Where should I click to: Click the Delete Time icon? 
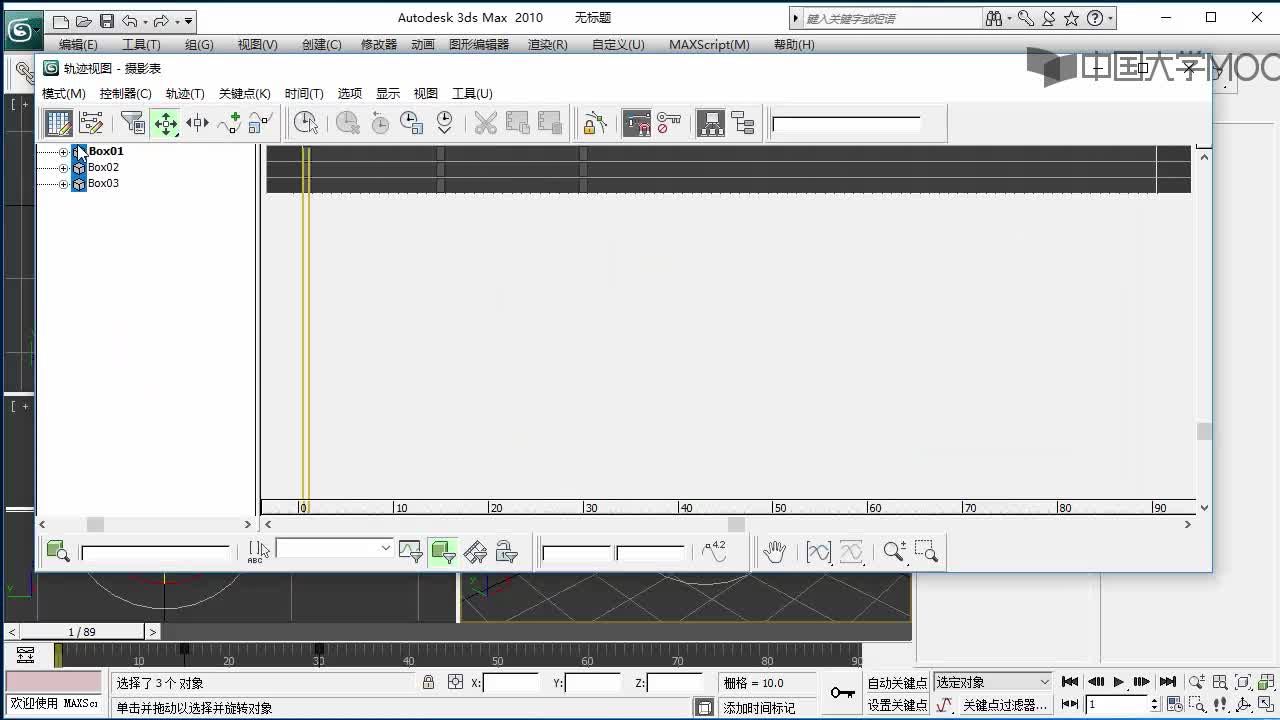[x=347, y=123]
